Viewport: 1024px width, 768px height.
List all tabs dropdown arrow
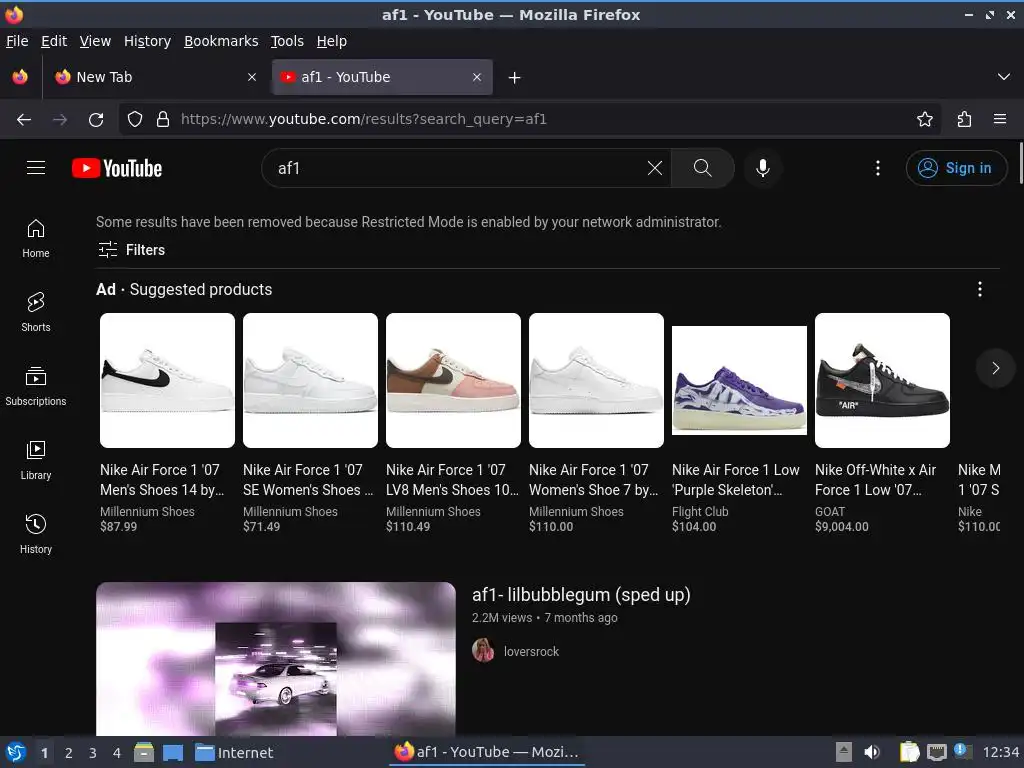click(1004, 77)
